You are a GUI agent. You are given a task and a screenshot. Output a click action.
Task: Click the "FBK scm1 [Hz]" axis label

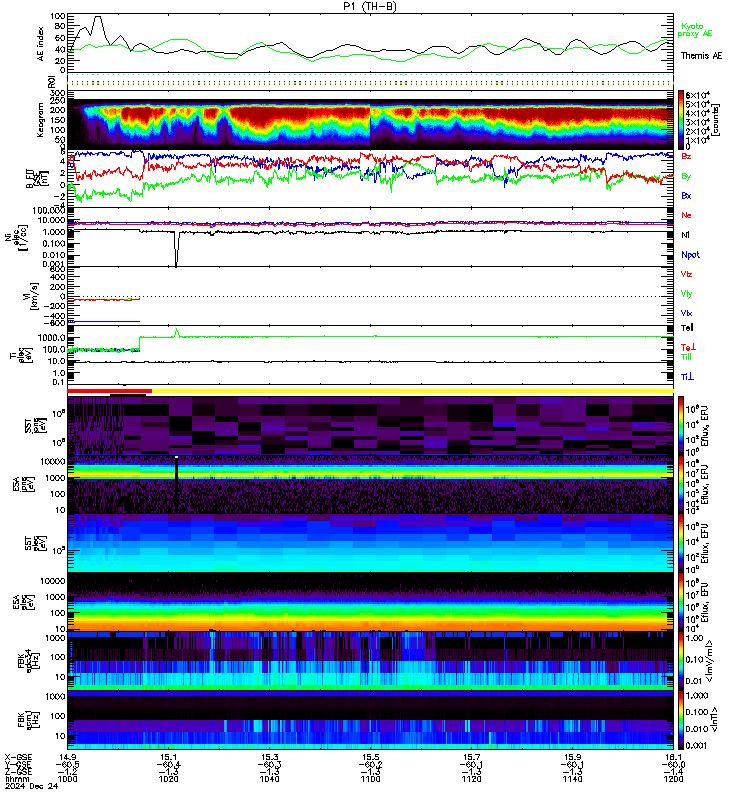coord(28,720)
